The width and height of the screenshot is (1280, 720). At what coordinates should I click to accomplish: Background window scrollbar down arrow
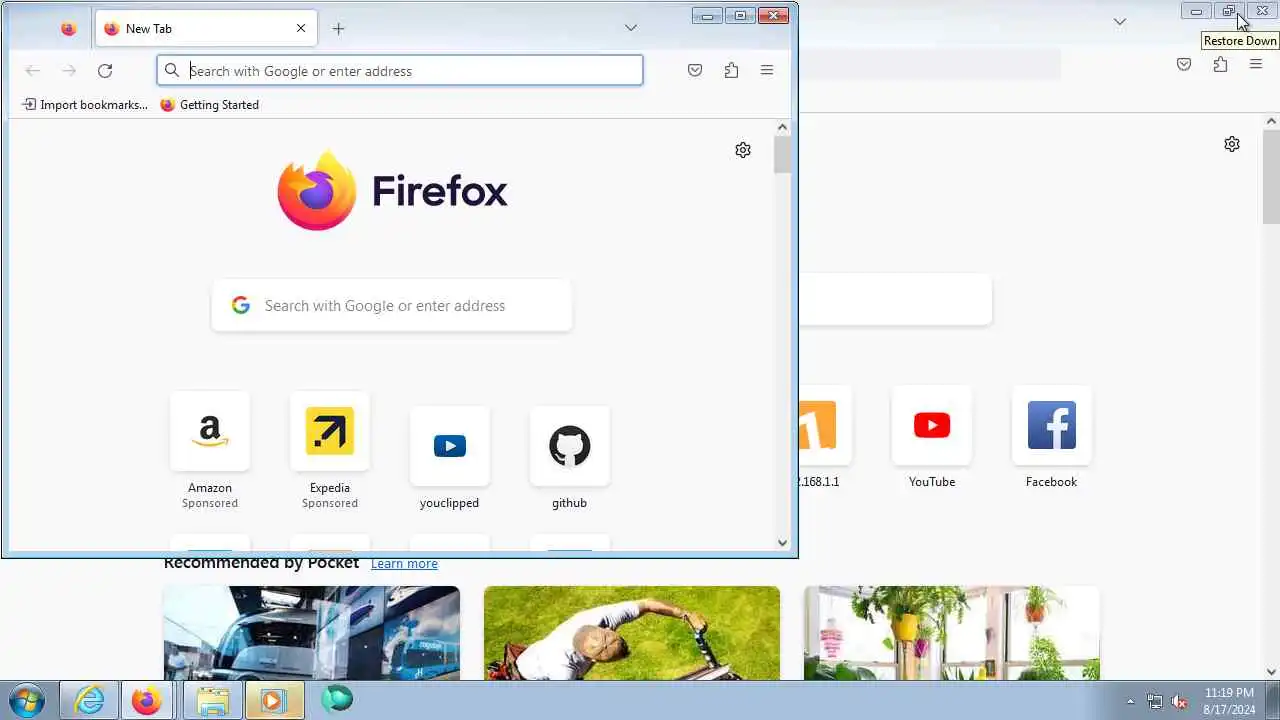click(x=1272, y=672)
